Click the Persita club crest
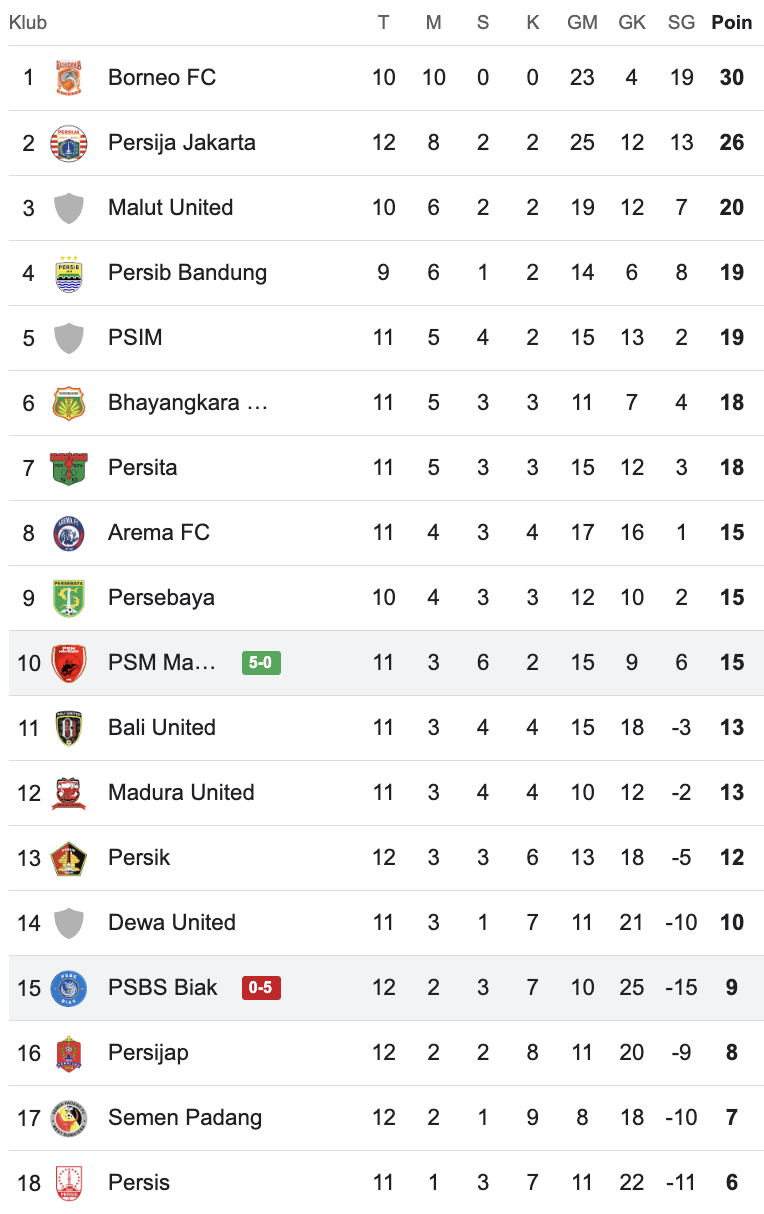764x1214 pixels. tap(69, 468)
